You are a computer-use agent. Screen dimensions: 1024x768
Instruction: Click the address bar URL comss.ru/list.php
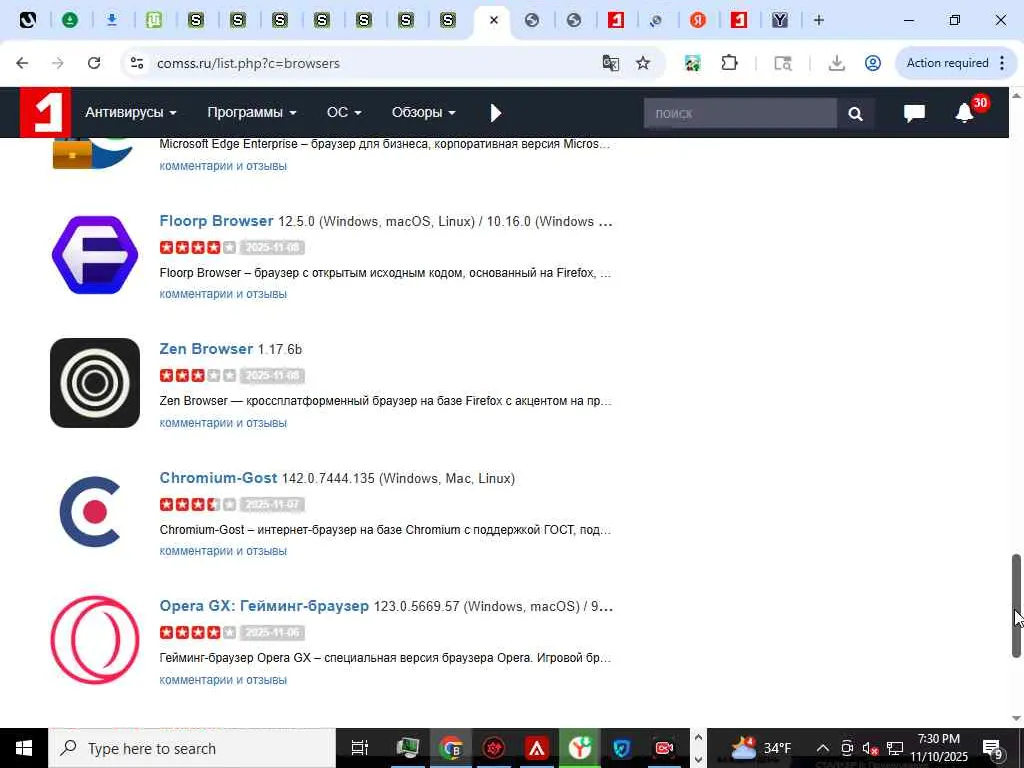tap(248, 63)
